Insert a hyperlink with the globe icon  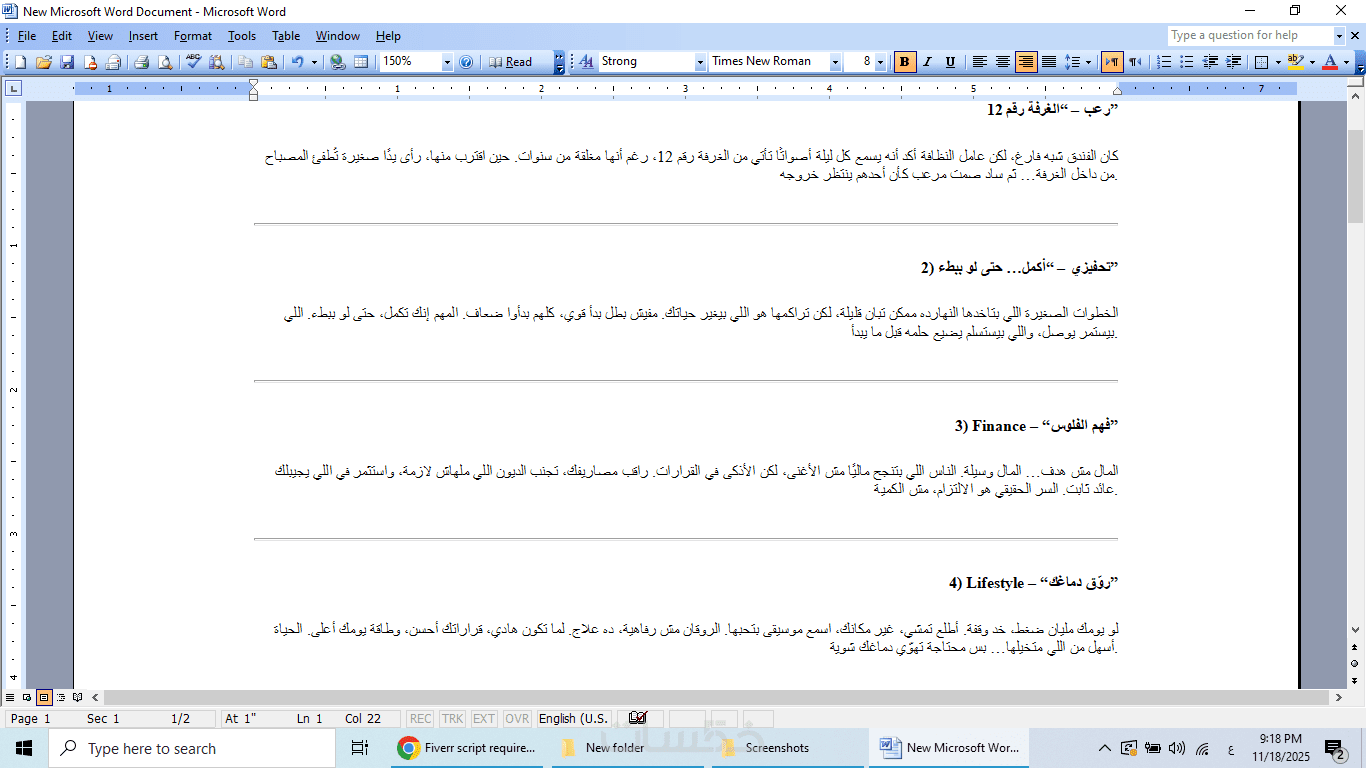338,62
